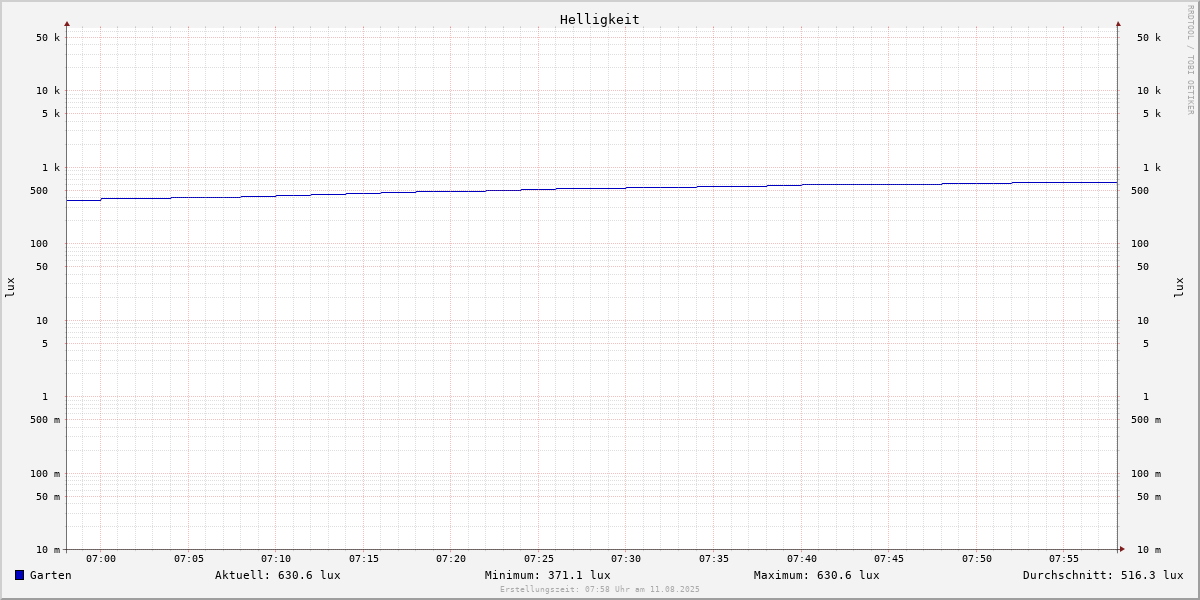Screen dimensions: 1200x600
Task: Click the 07:15 time axis label
Action: tap(364, 559)
